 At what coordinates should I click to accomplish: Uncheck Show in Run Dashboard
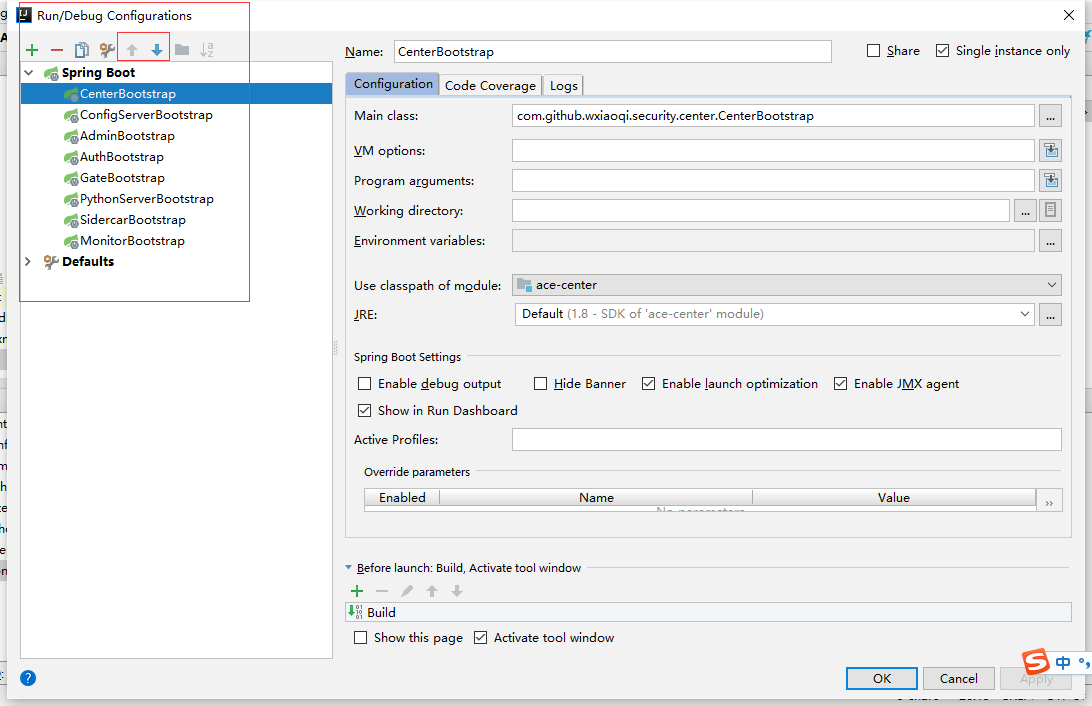pos(364,411)
